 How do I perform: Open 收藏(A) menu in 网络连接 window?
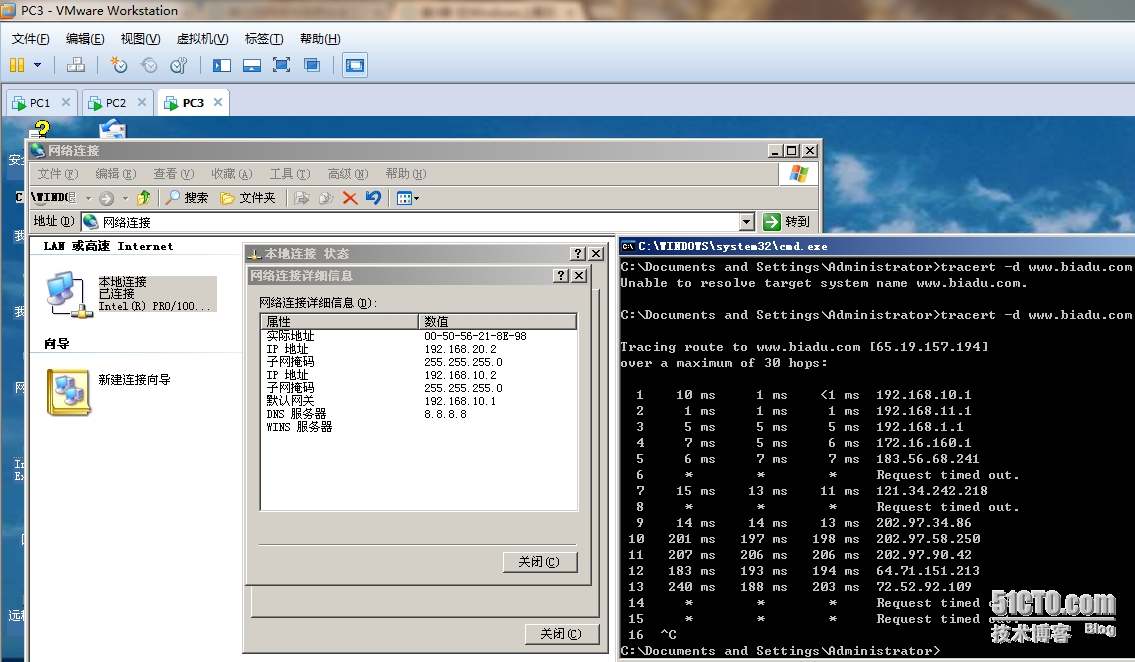pyautogui.click(x=232, y=174)
